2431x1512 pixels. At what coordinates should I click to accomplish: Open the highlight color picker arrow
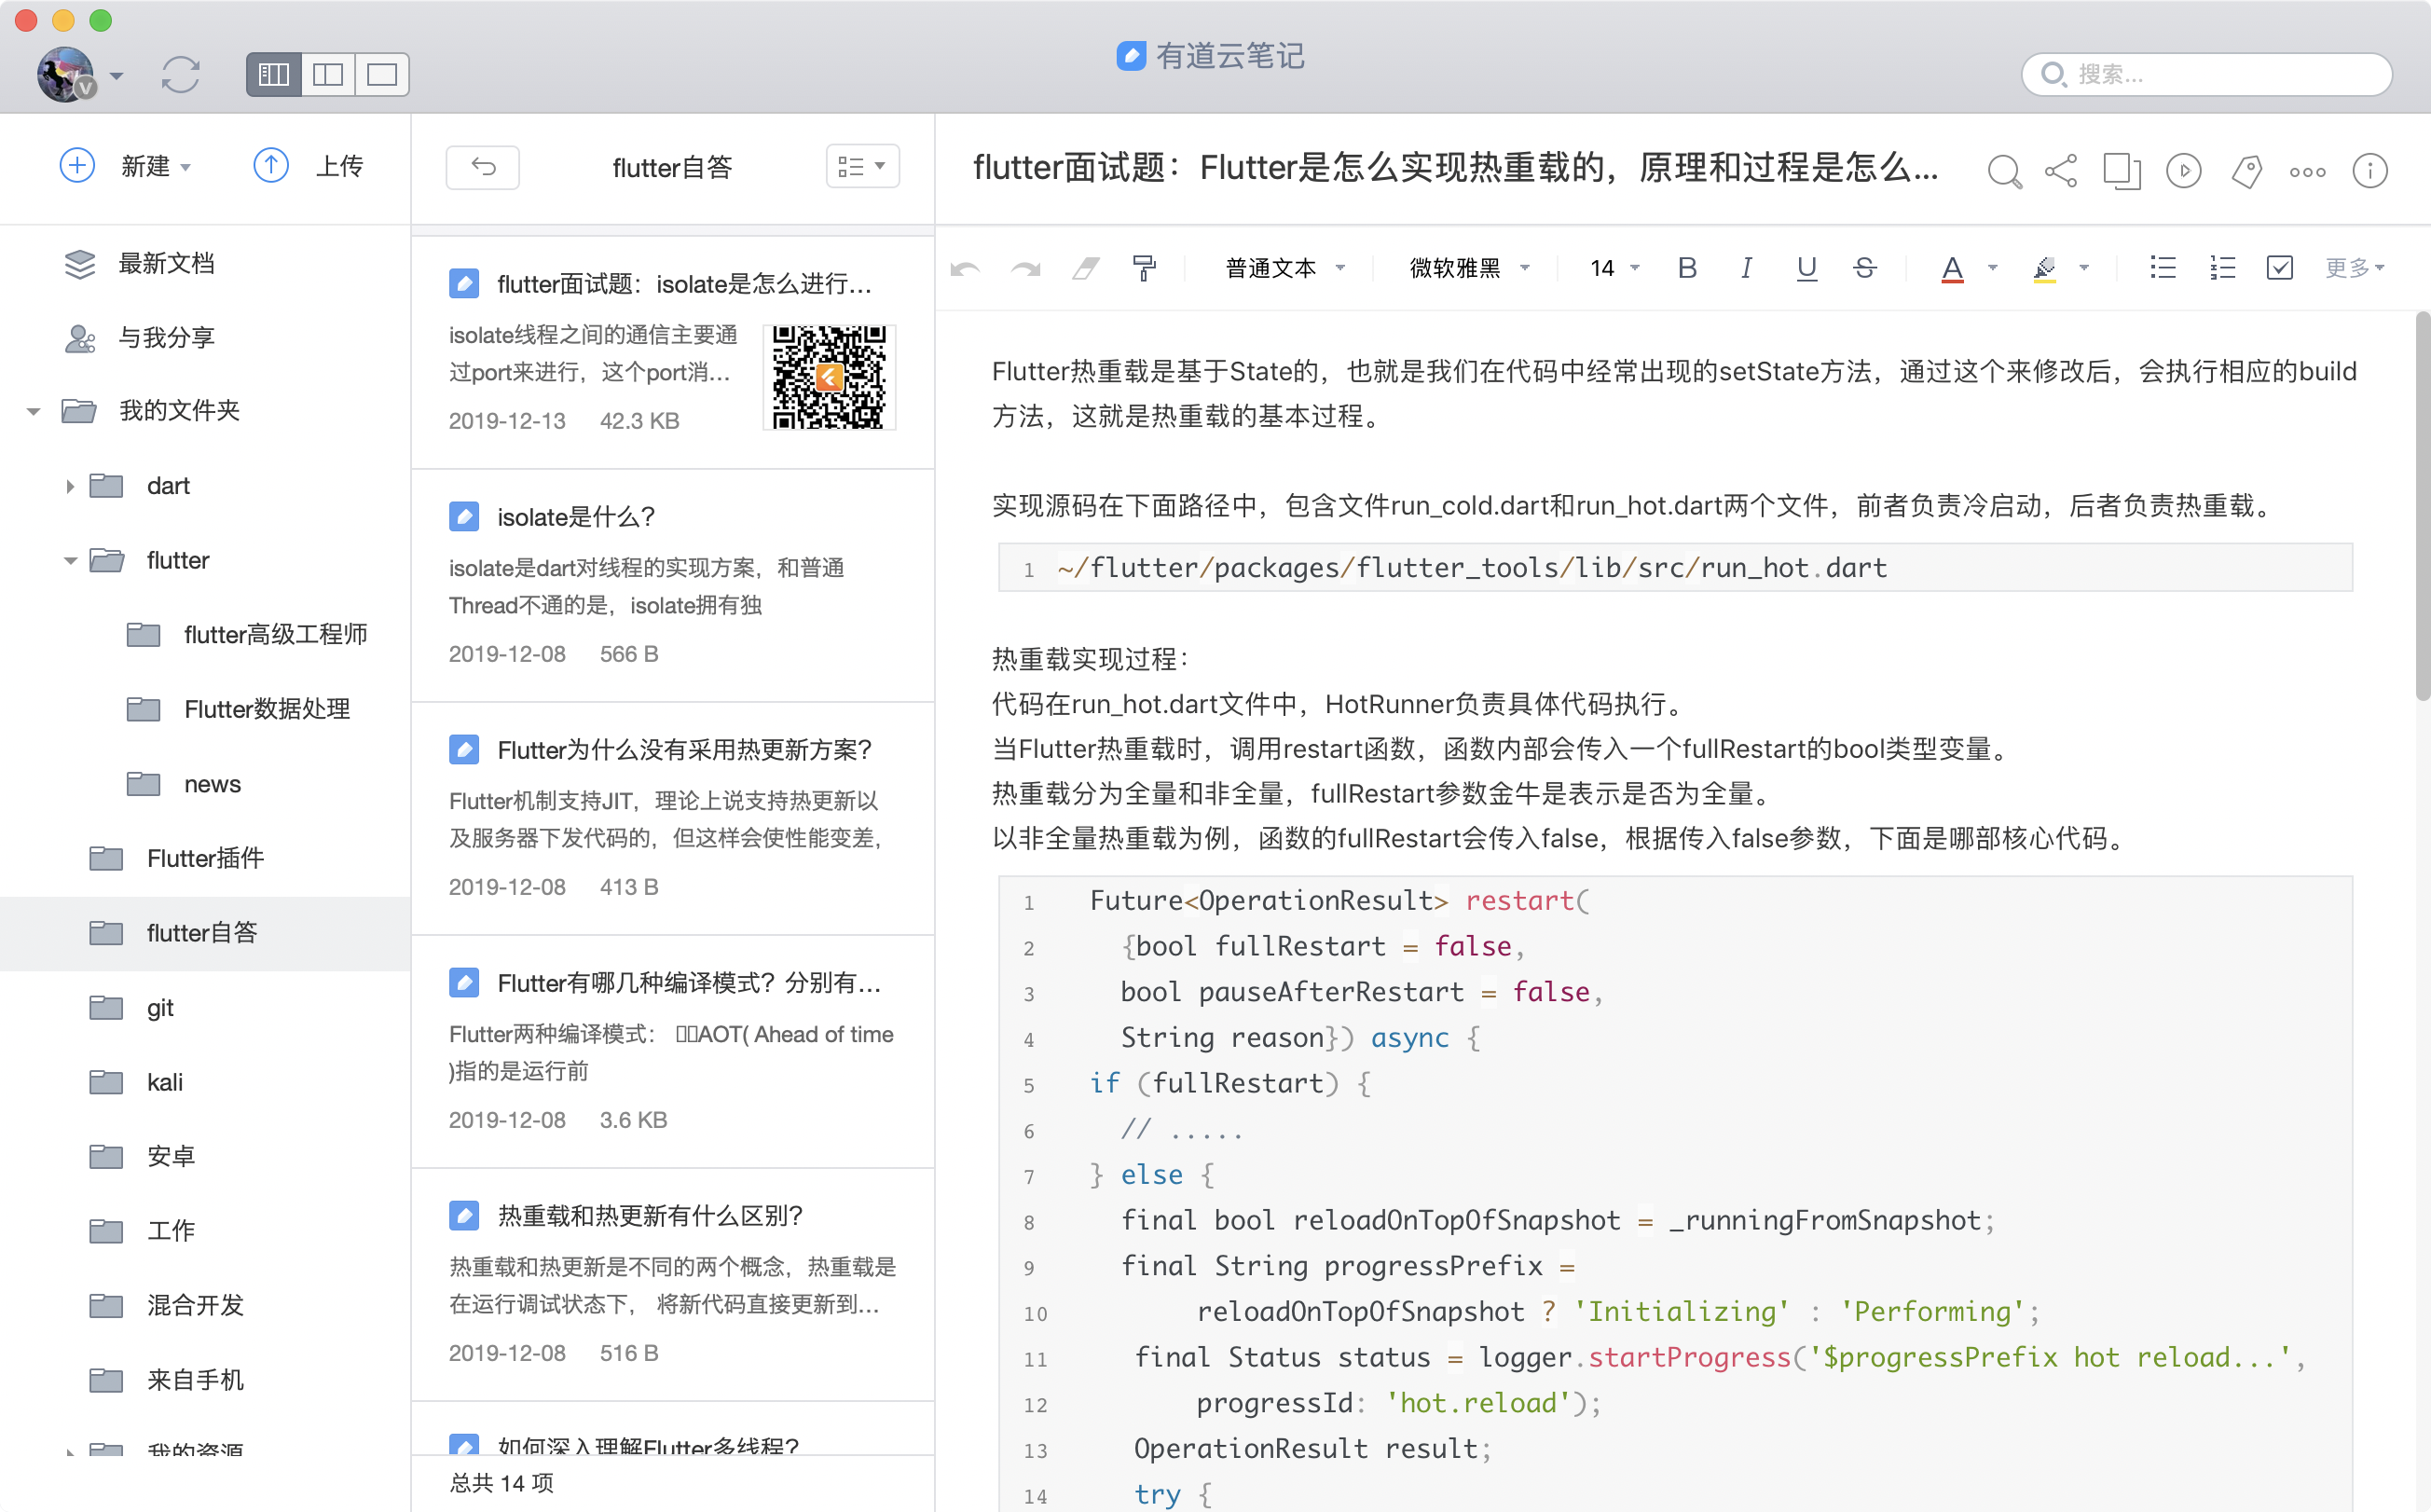[2084, 268]
